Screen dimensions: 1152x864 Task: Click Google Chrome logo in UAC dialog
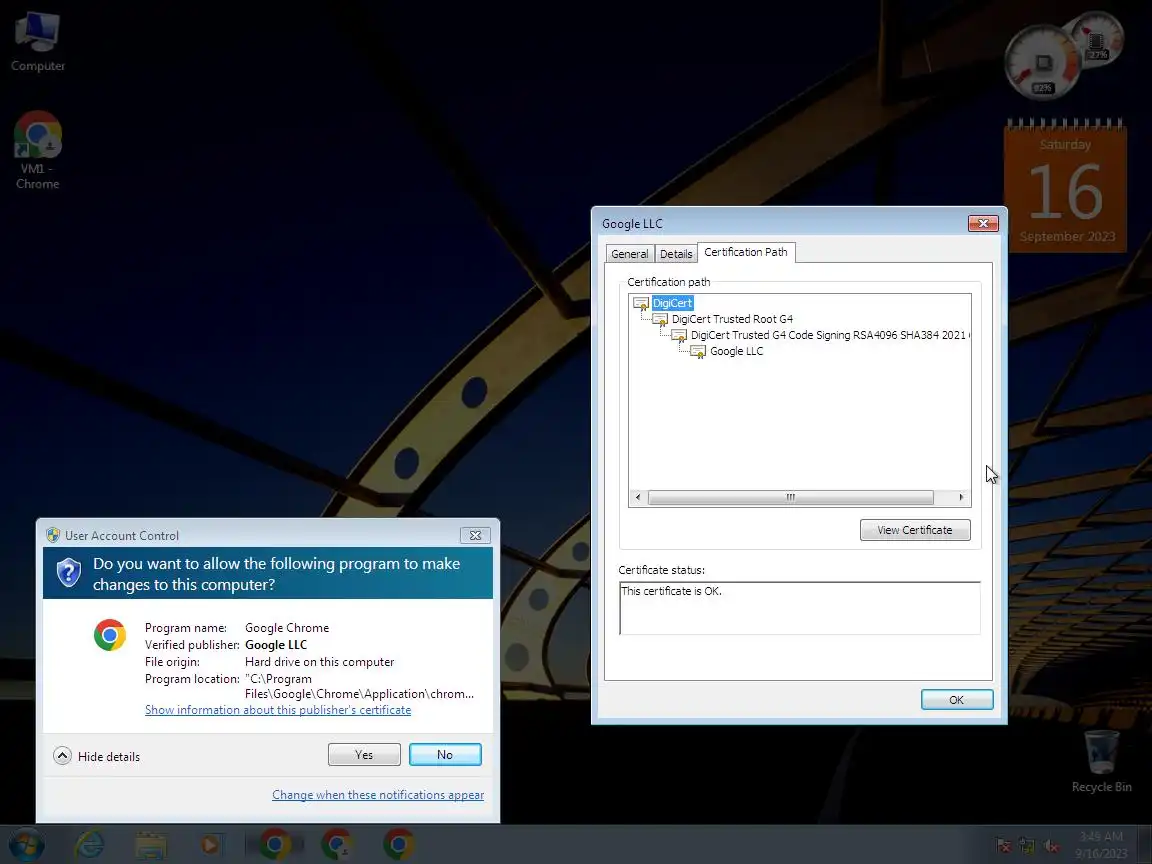pyautogui.click(x=110, y=635)
